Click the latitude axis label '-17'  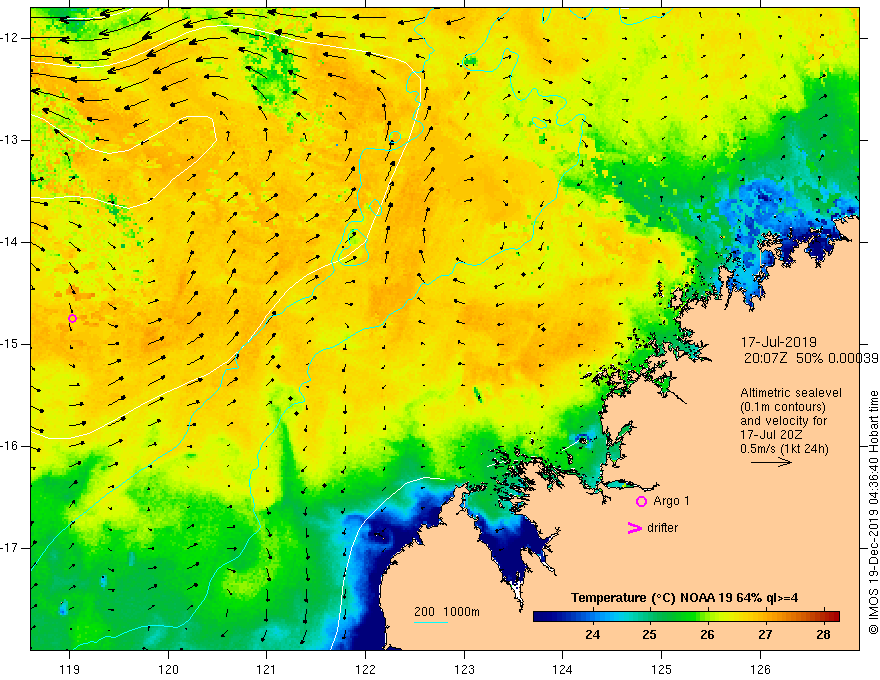[11, 548]
